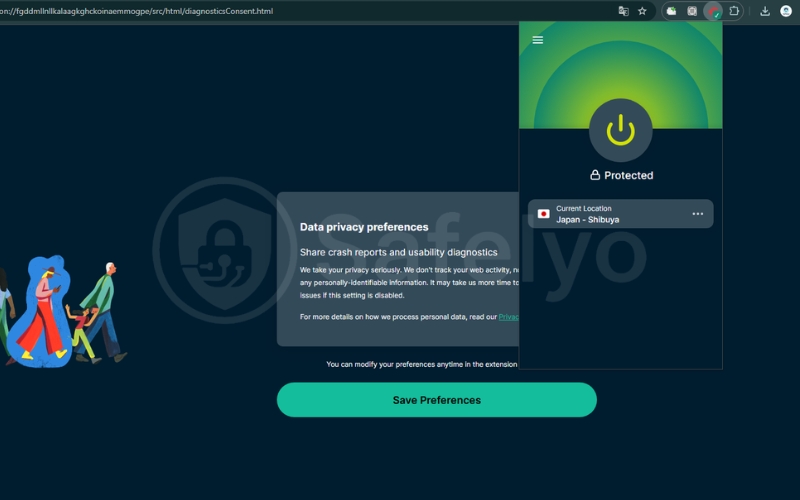The image size is (800, 500).
Task: Open the browser profile avatar
Action: [785, 11]
